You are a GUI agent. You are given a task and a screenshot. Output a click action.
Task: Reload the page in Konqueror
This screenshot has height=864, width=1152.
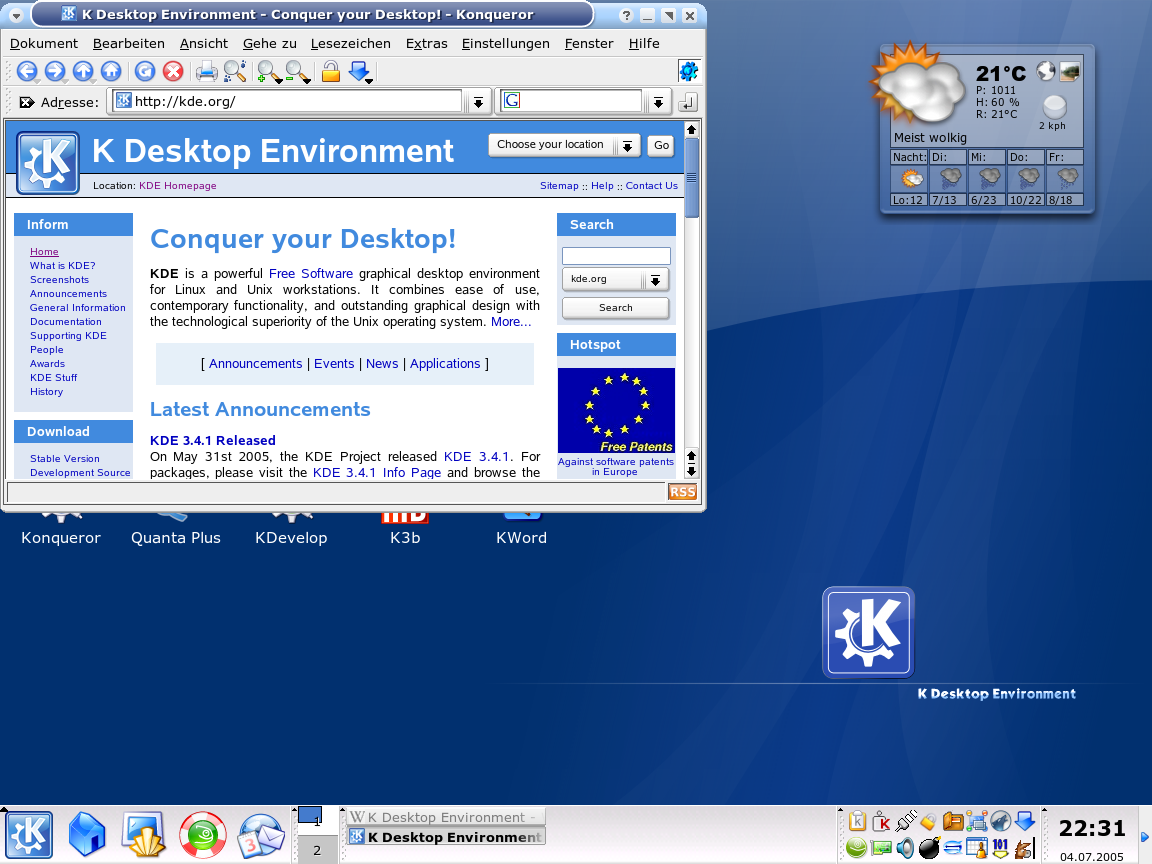143,71
